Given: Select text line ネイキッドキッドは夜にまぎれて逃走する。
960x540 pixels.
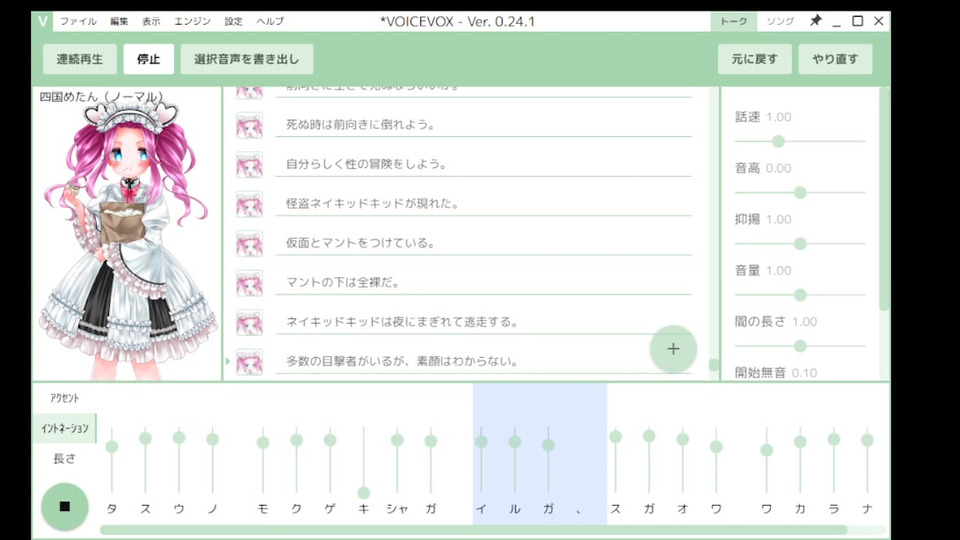Looking at the screenshot, I should coord(484,321).
